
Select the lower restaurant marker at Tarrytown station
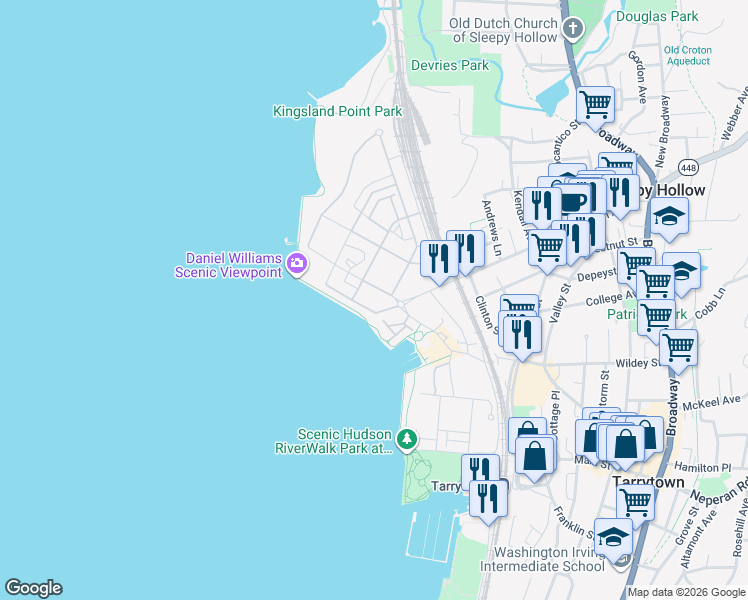click(x=488, y=500)
